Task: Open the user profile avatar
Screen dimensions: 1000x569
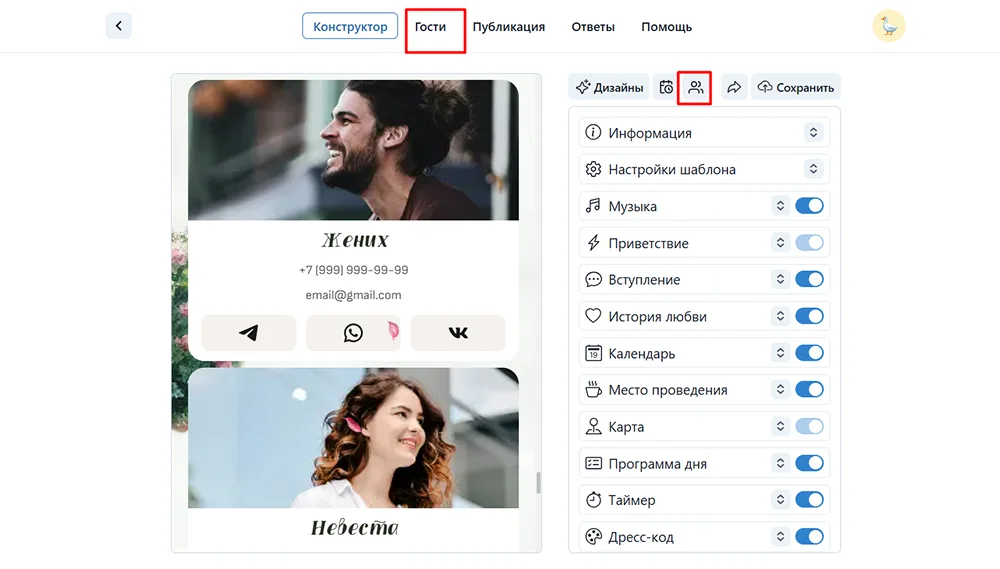Action: 888,27
